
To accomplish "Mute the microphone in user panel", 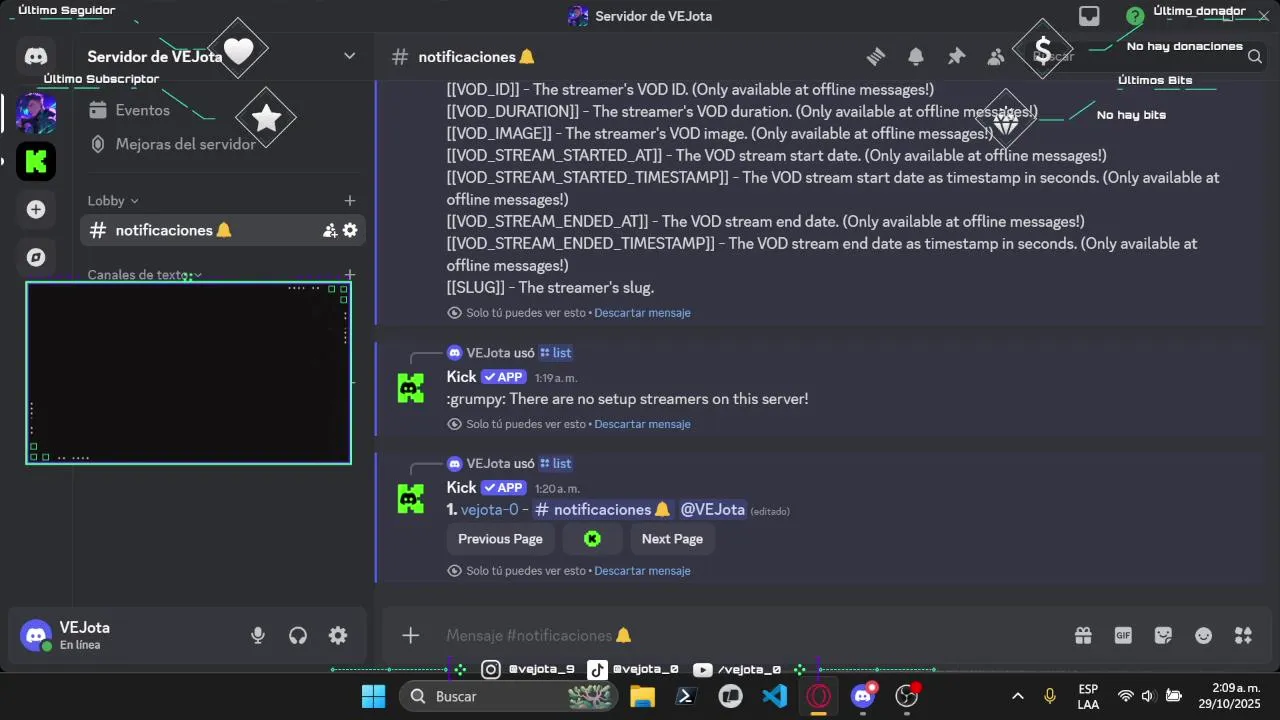I will 258,635.
